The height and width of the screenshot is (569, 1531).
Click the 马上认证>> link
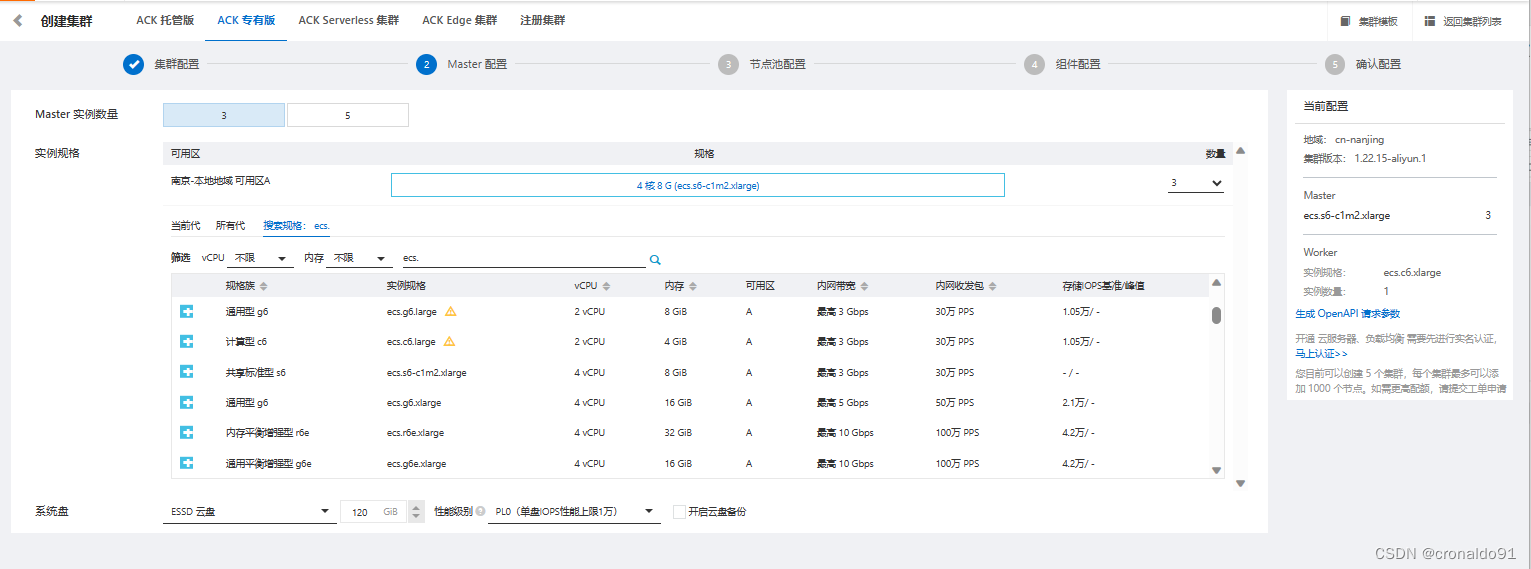point(1321,353)
